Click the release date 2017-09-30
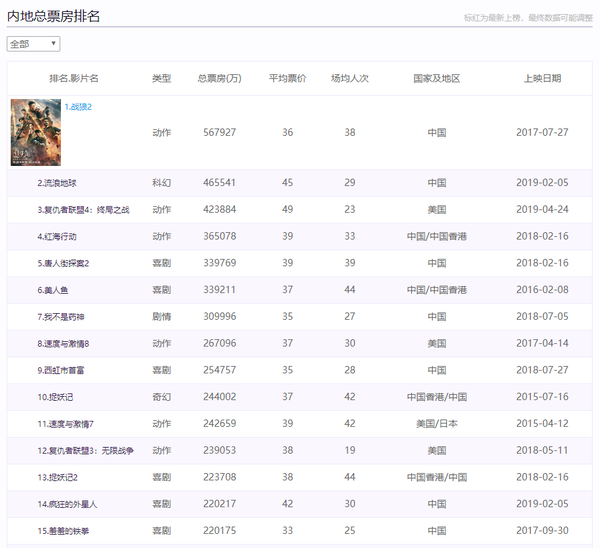 pos(542,531)
